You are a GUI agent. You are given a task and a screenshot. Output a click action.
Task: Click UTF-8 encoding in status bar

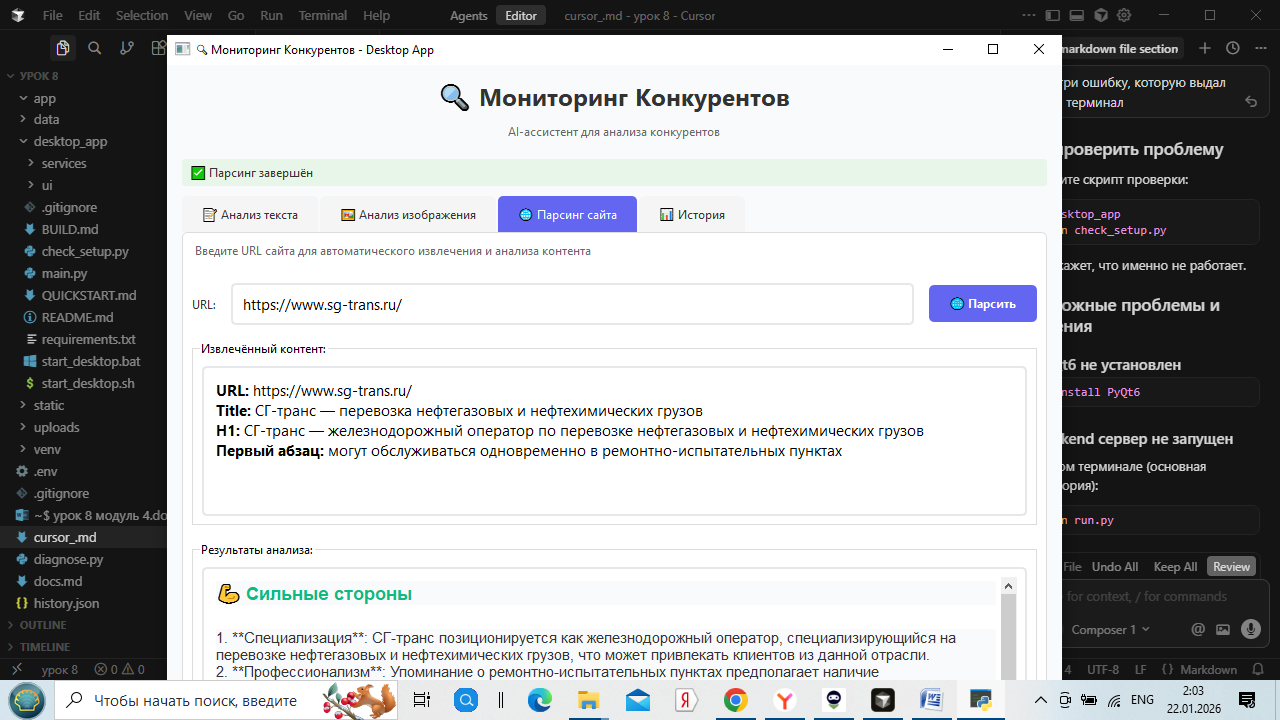(1103, 669)
